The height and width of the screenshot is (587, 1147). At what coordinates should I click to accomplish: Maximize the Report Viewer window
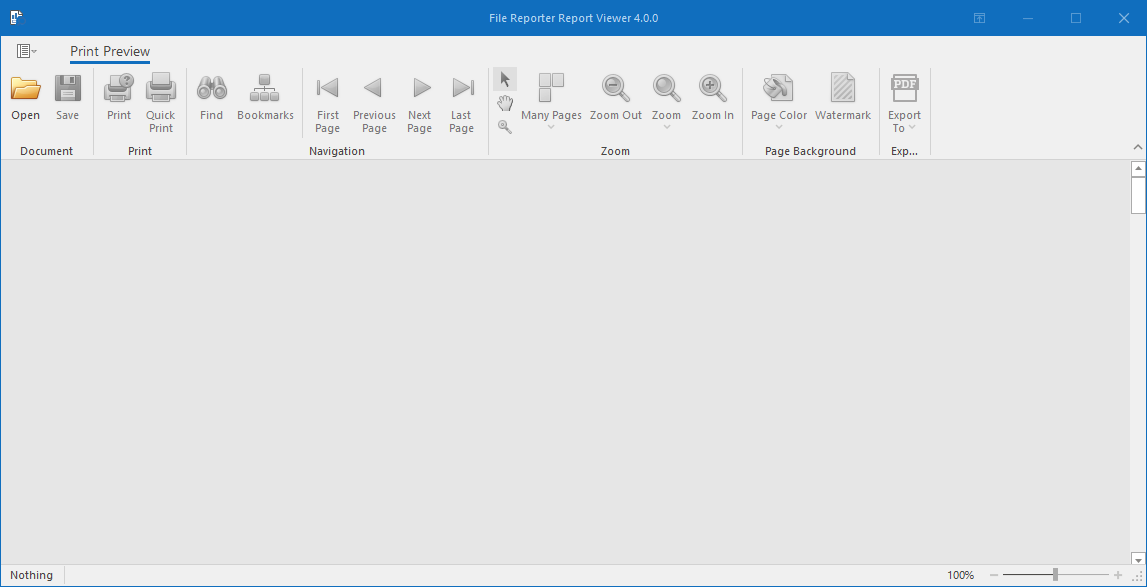(x=1076, y=18)
